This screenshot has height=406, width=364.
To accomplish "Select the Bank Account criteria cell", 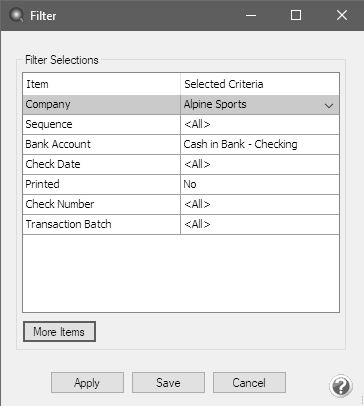I will (260, 145).
